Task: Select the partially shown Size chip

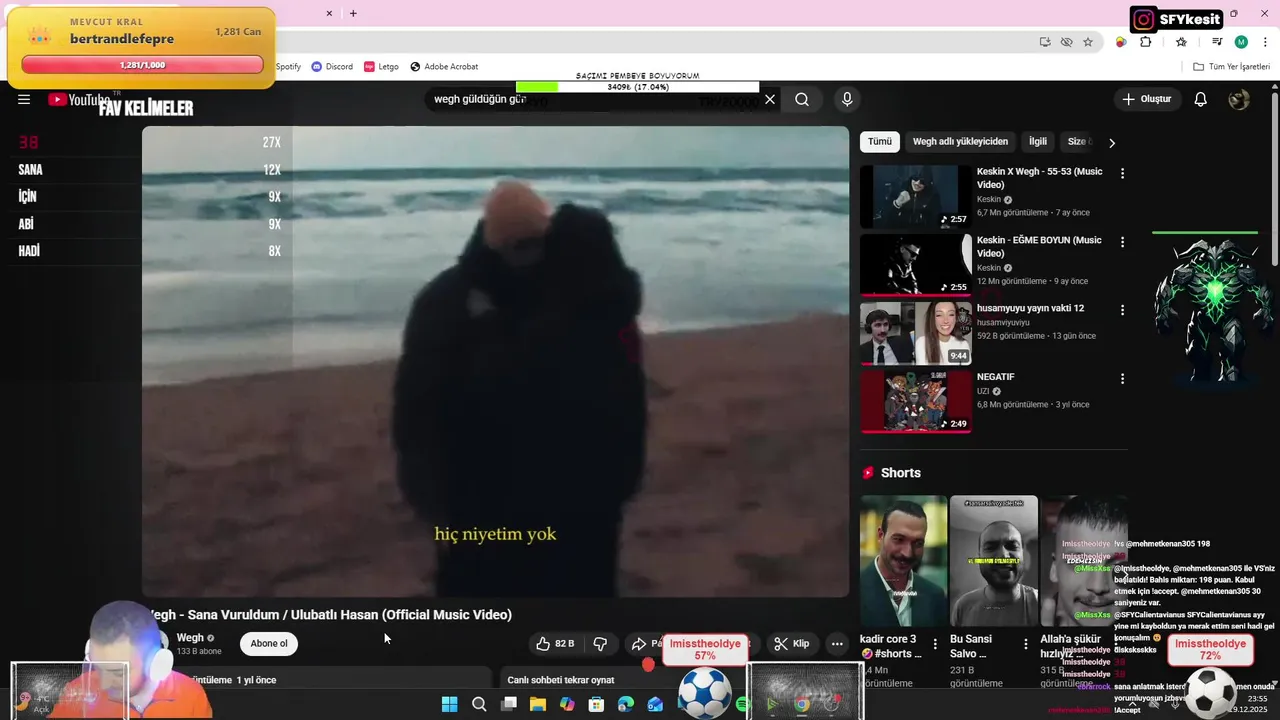Action: [x=1079, y=142]
